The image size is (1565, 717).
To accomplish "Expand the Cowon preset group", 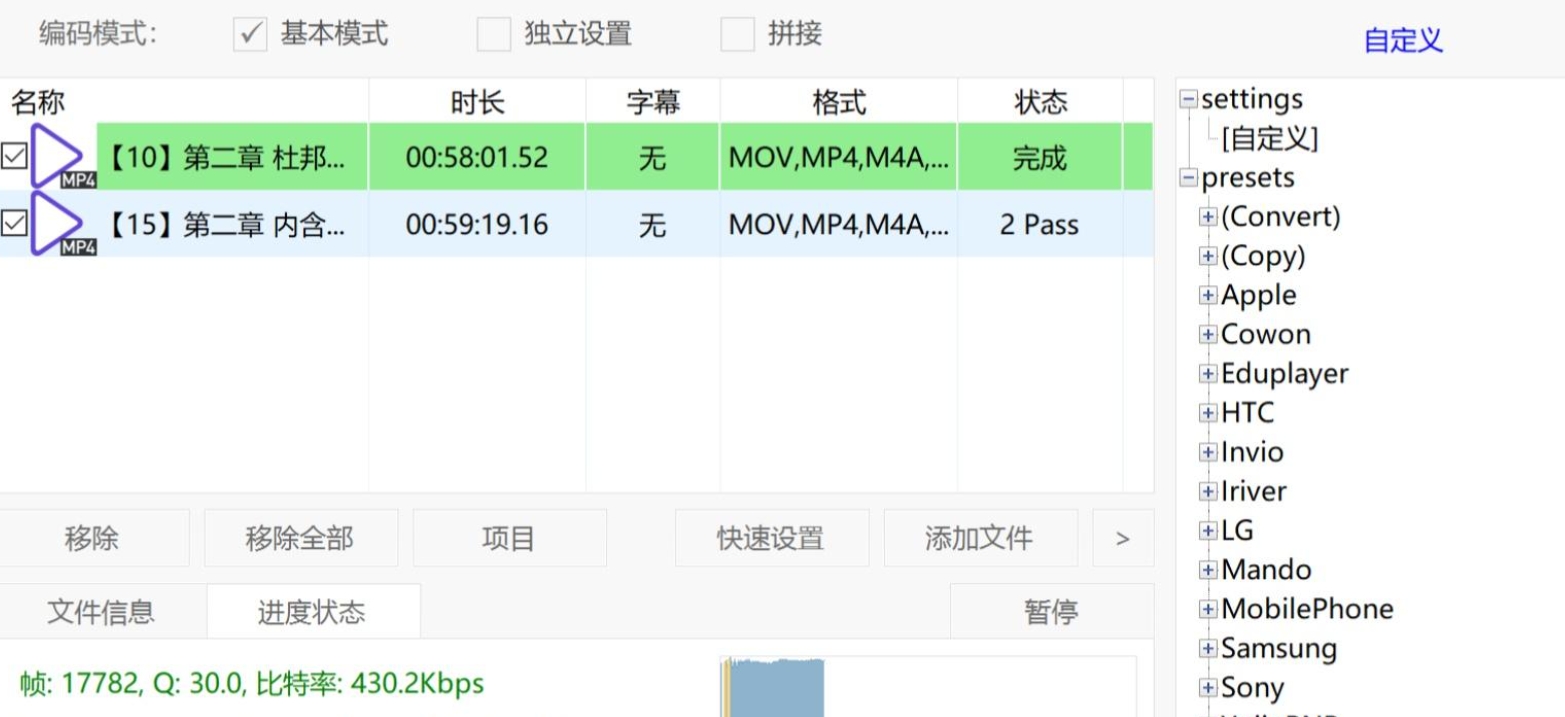I will point(1208,335).
